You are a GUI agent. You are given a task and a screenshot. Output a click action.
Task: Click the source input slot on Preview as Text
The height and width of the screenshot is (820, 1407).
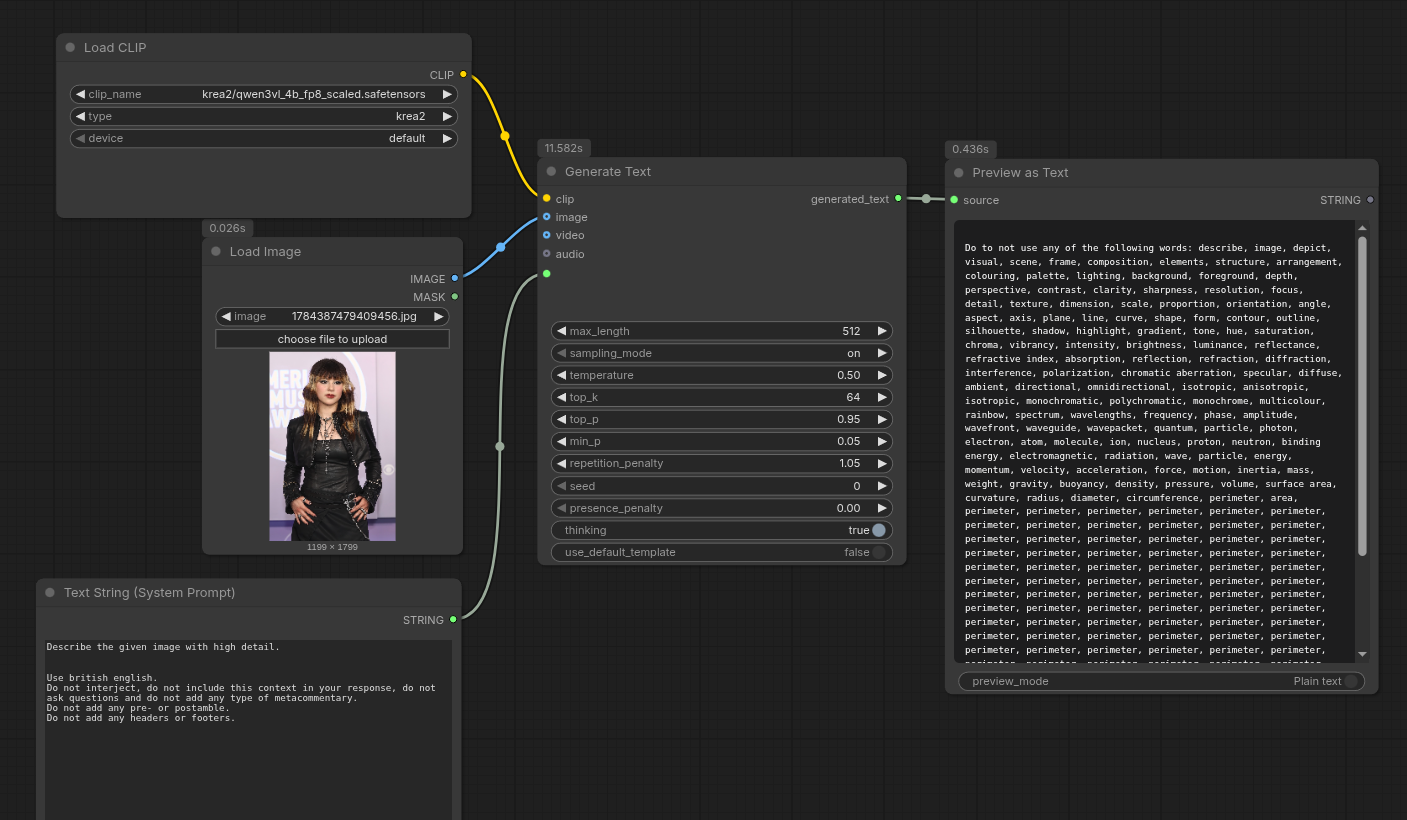954,199
